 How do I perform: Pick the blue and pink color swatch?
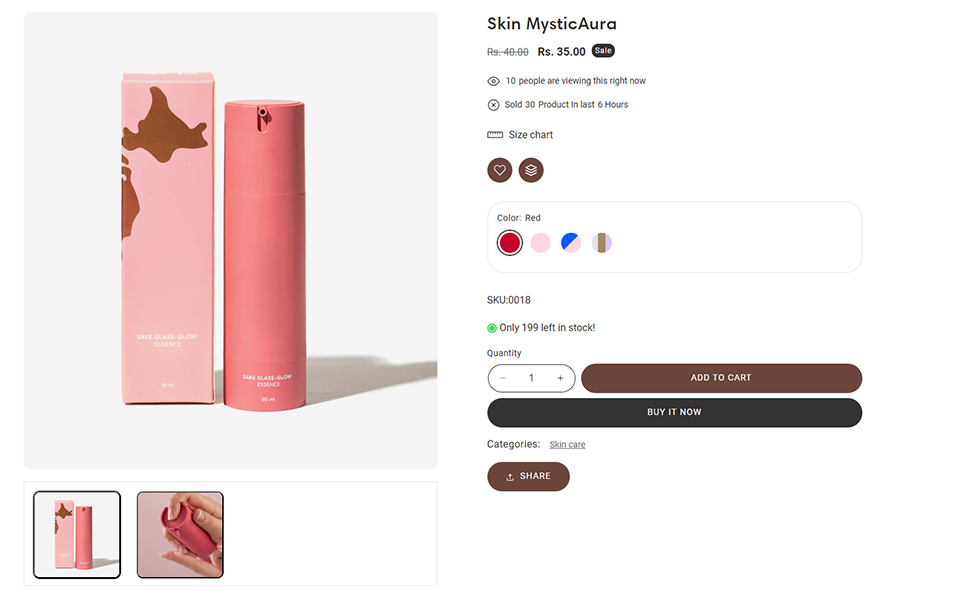point(571,242)
